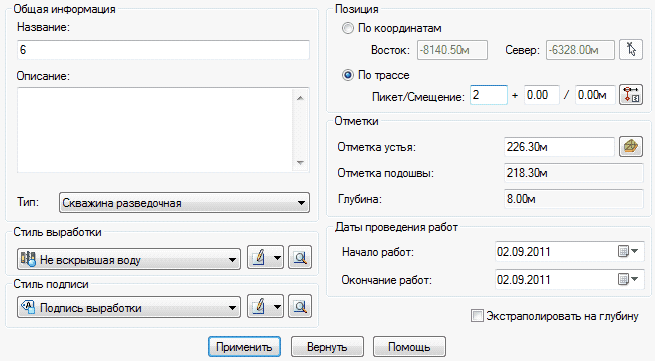This screenshot has height=361, width=655.
Task: Pick station on alignment icon next to offset
Action: [x=631, y=95]
